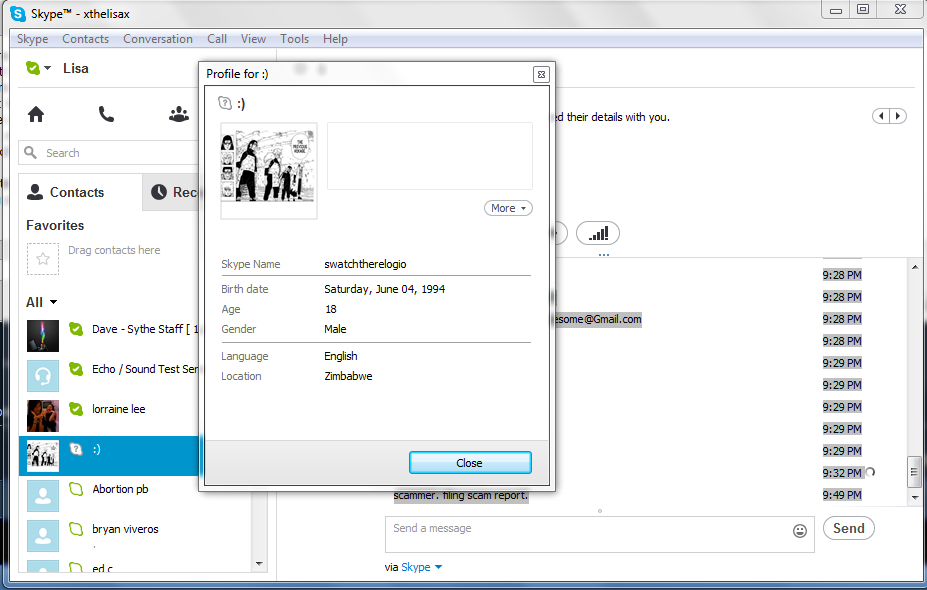Switch to the Recent tab

(x=172, y=192)
